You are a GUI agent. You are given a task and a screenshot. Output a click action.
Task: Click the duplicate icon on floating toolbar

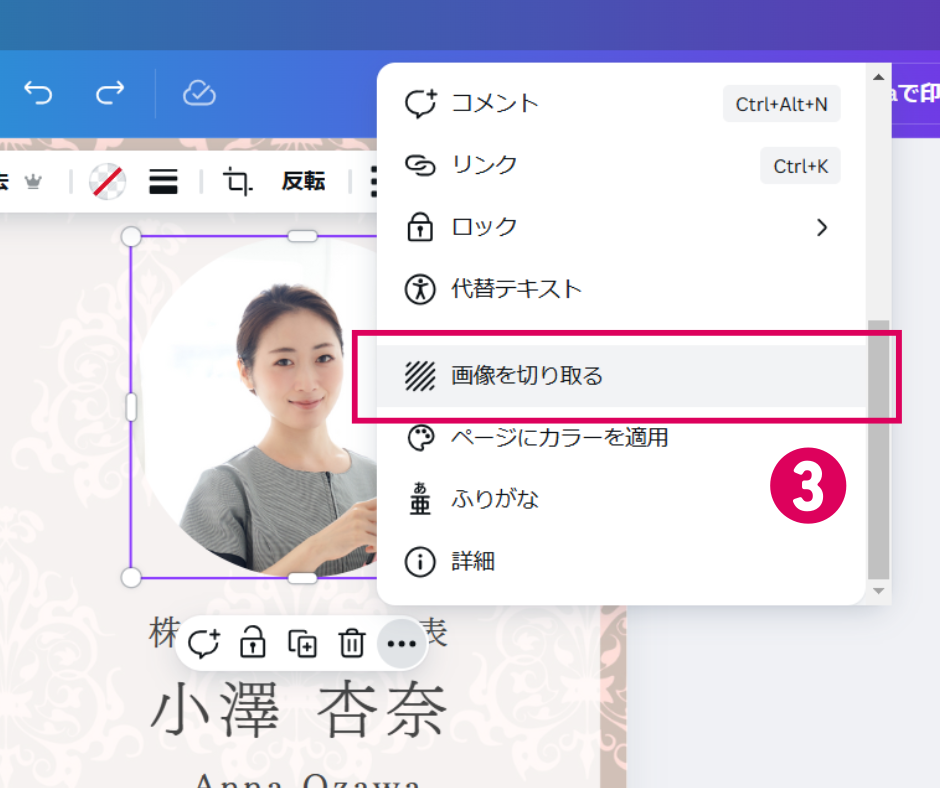coord(302,643)
